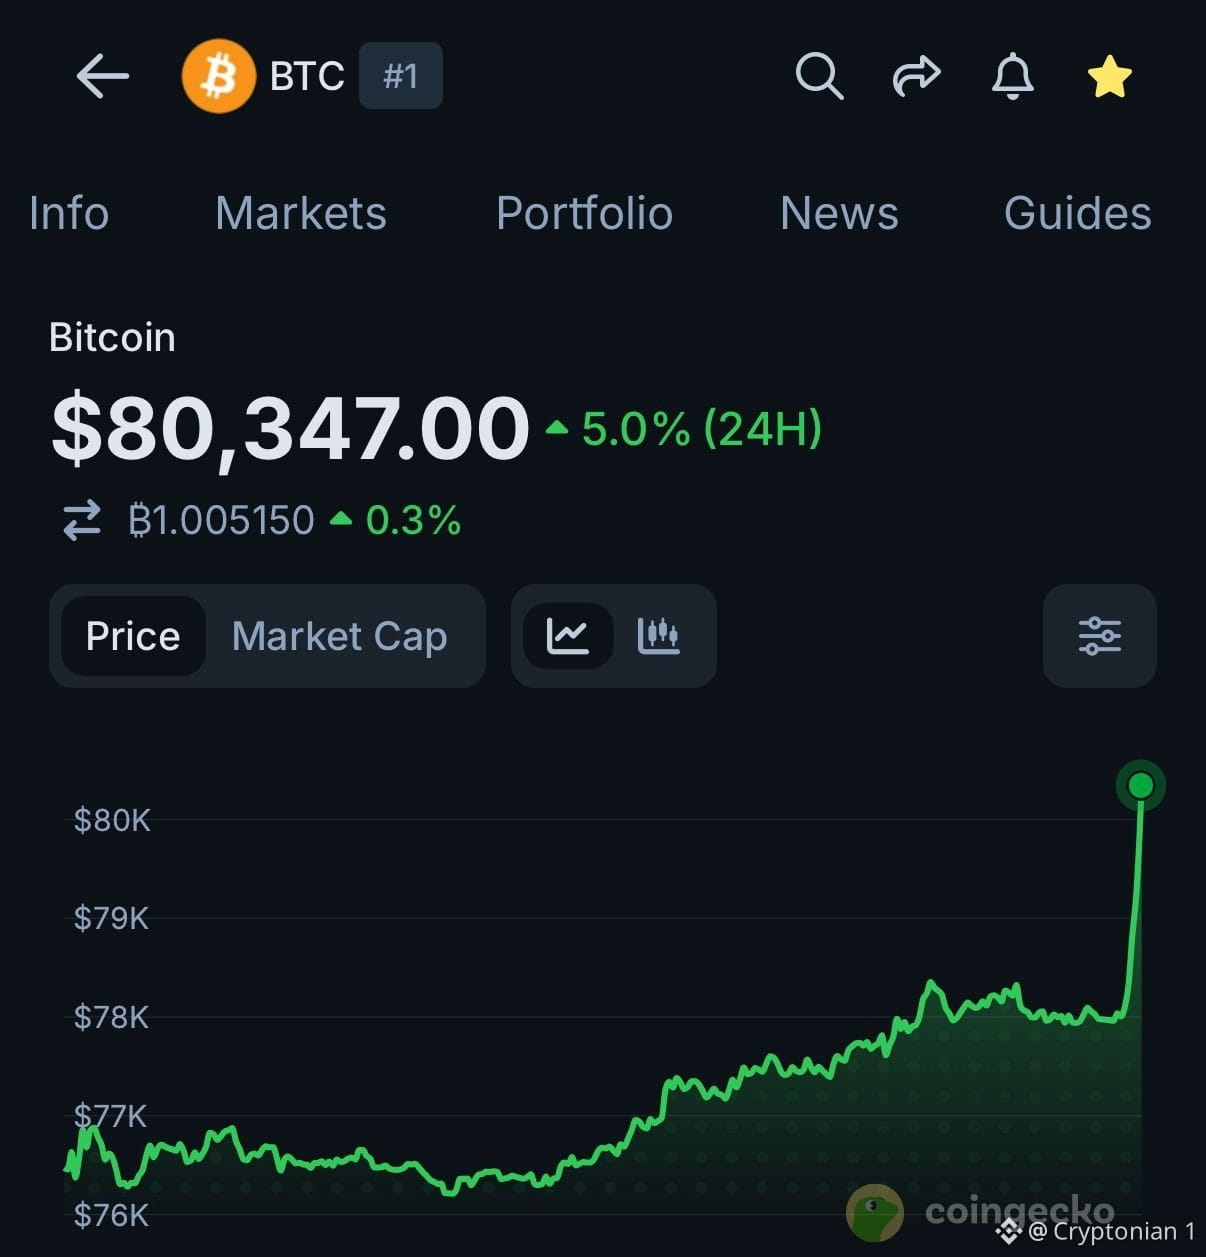This screenshot has height=1257, width=1206.
Task: Switch to candlestick chart icon
Action: pyautogui.click(x=659, y=636)
